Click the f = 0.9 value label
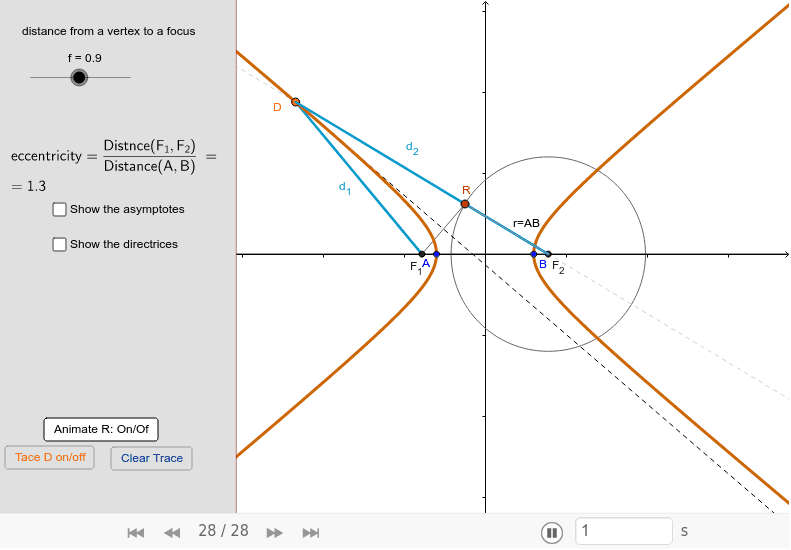Screen dimensions: 791x550 85,59
